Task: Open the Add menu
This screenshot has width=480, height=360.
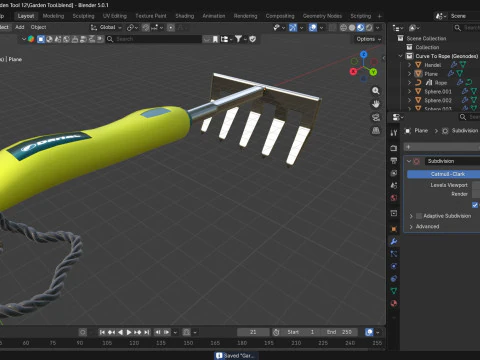Action: tap(20, 27)
